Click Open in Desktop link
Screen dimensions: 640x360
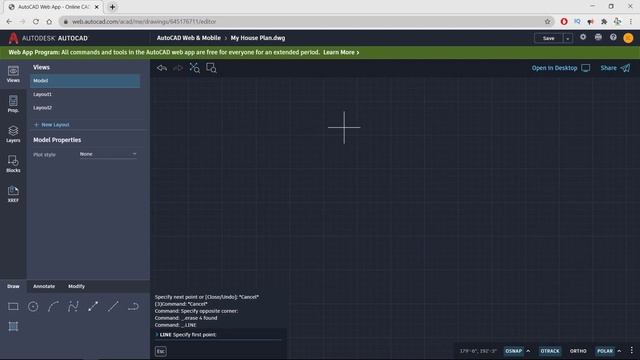click(561, 68)
